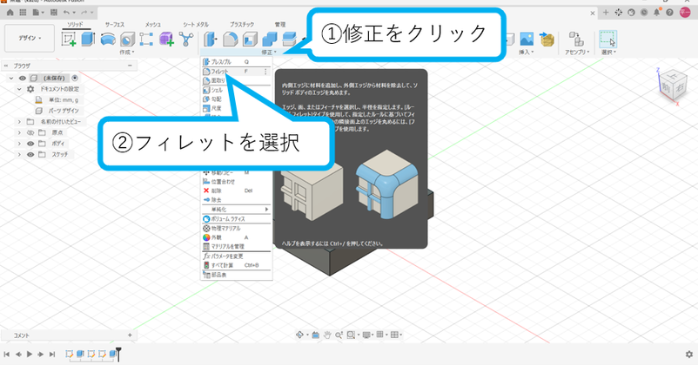Choose 位置合わせ from the Modify menu

(236, 182)
